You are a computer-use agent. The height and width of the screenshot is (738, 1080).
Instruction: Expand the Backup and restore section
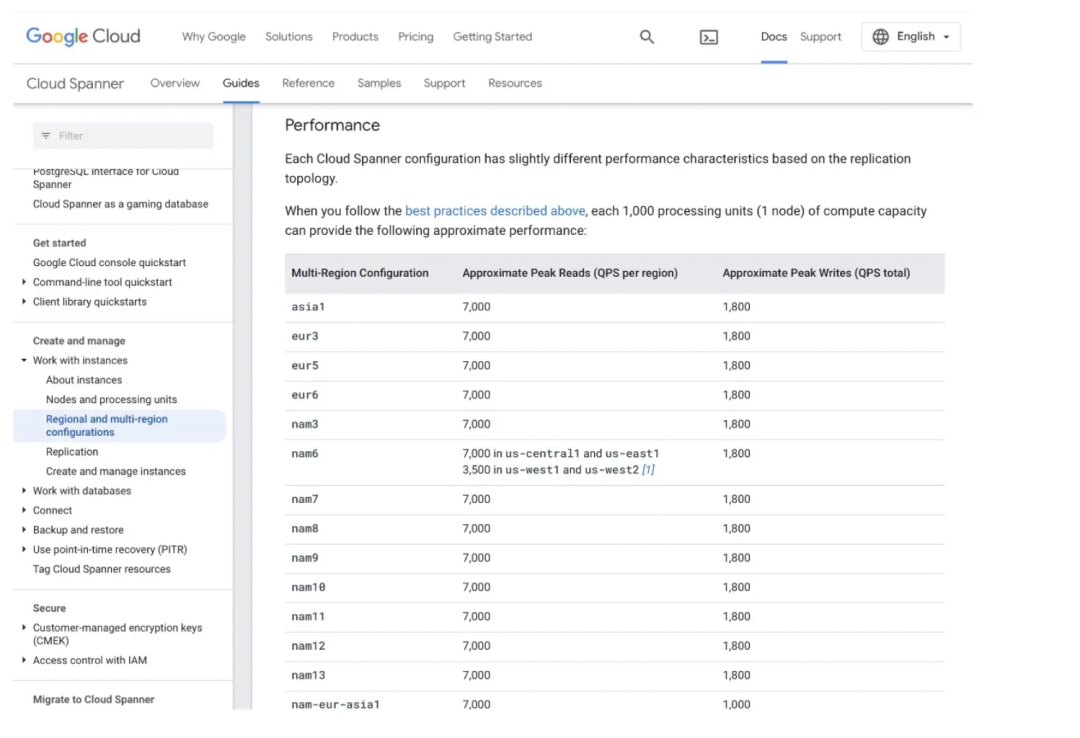pyautogui.click(x=24, y=530)
